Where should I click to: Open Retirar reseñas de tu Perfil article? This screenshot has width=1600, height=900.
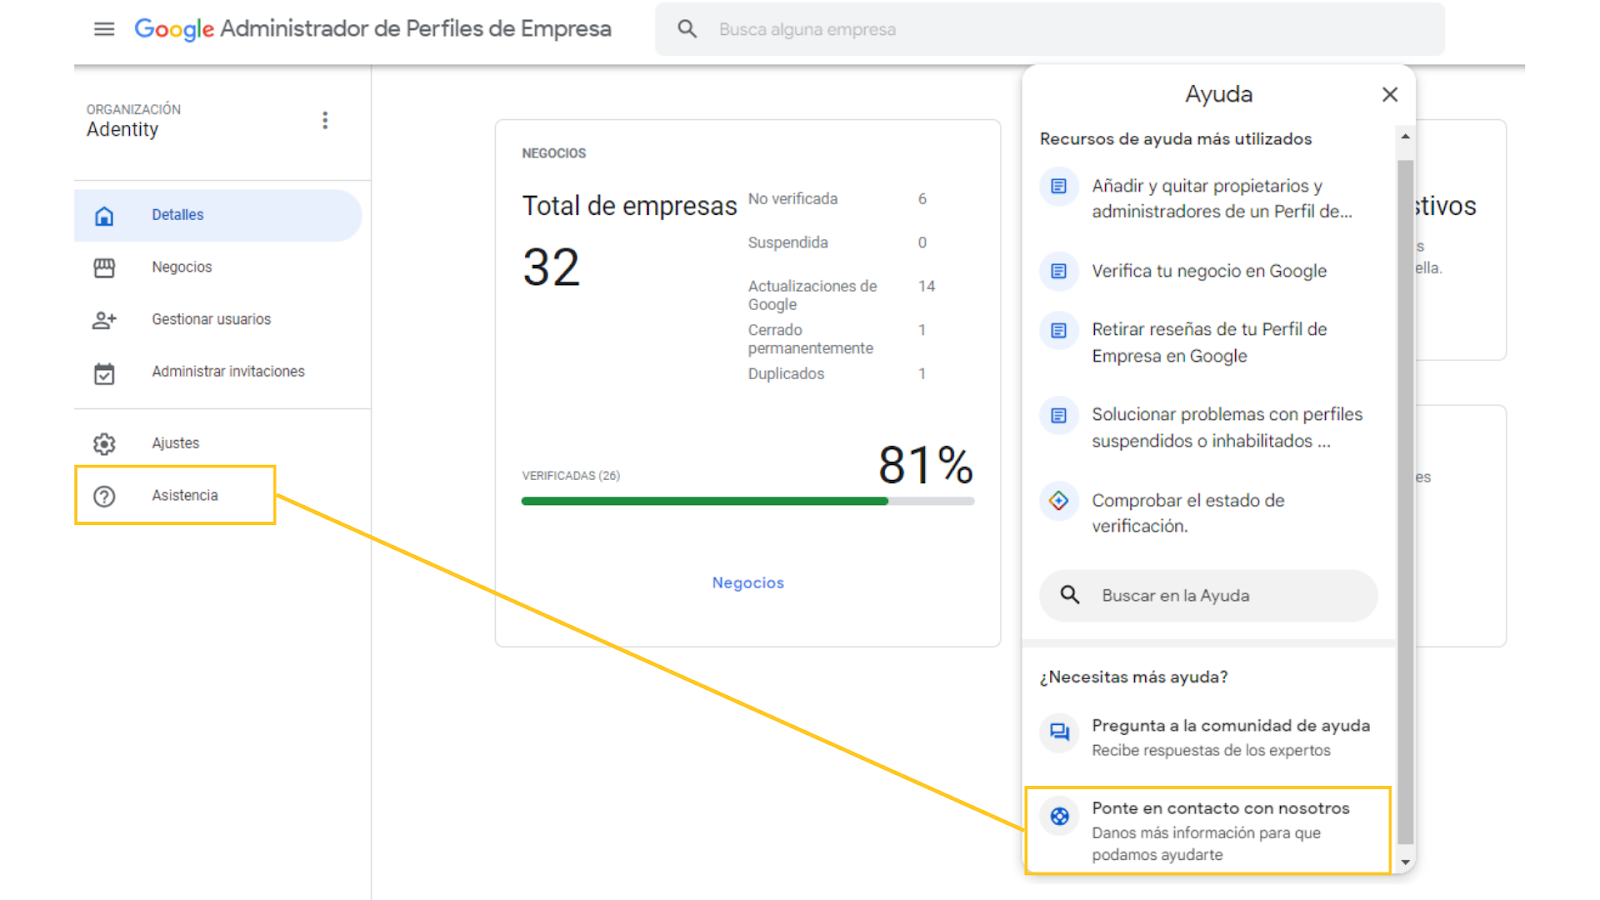(1208, 343)
